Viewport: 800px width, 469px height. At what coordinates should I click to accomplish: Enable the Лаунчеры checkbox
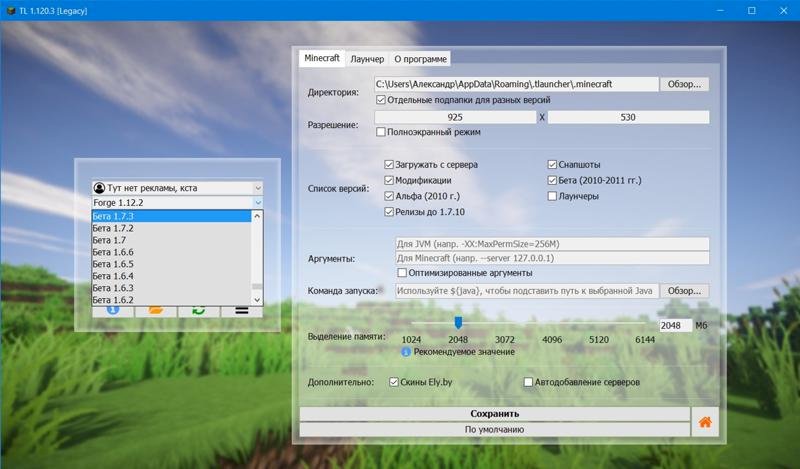pyautogui.click(x=552, y=196)
